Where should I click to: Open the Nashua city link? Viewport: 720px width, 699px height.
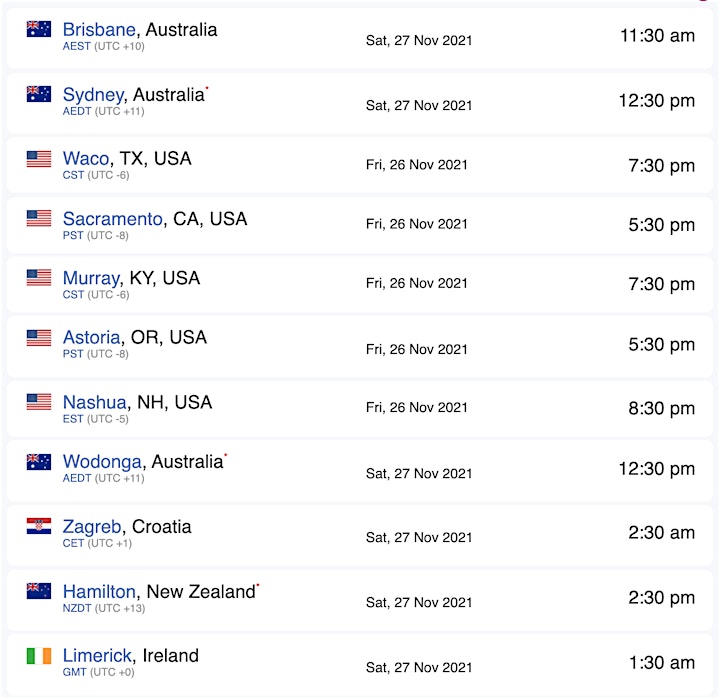[95, 402]
